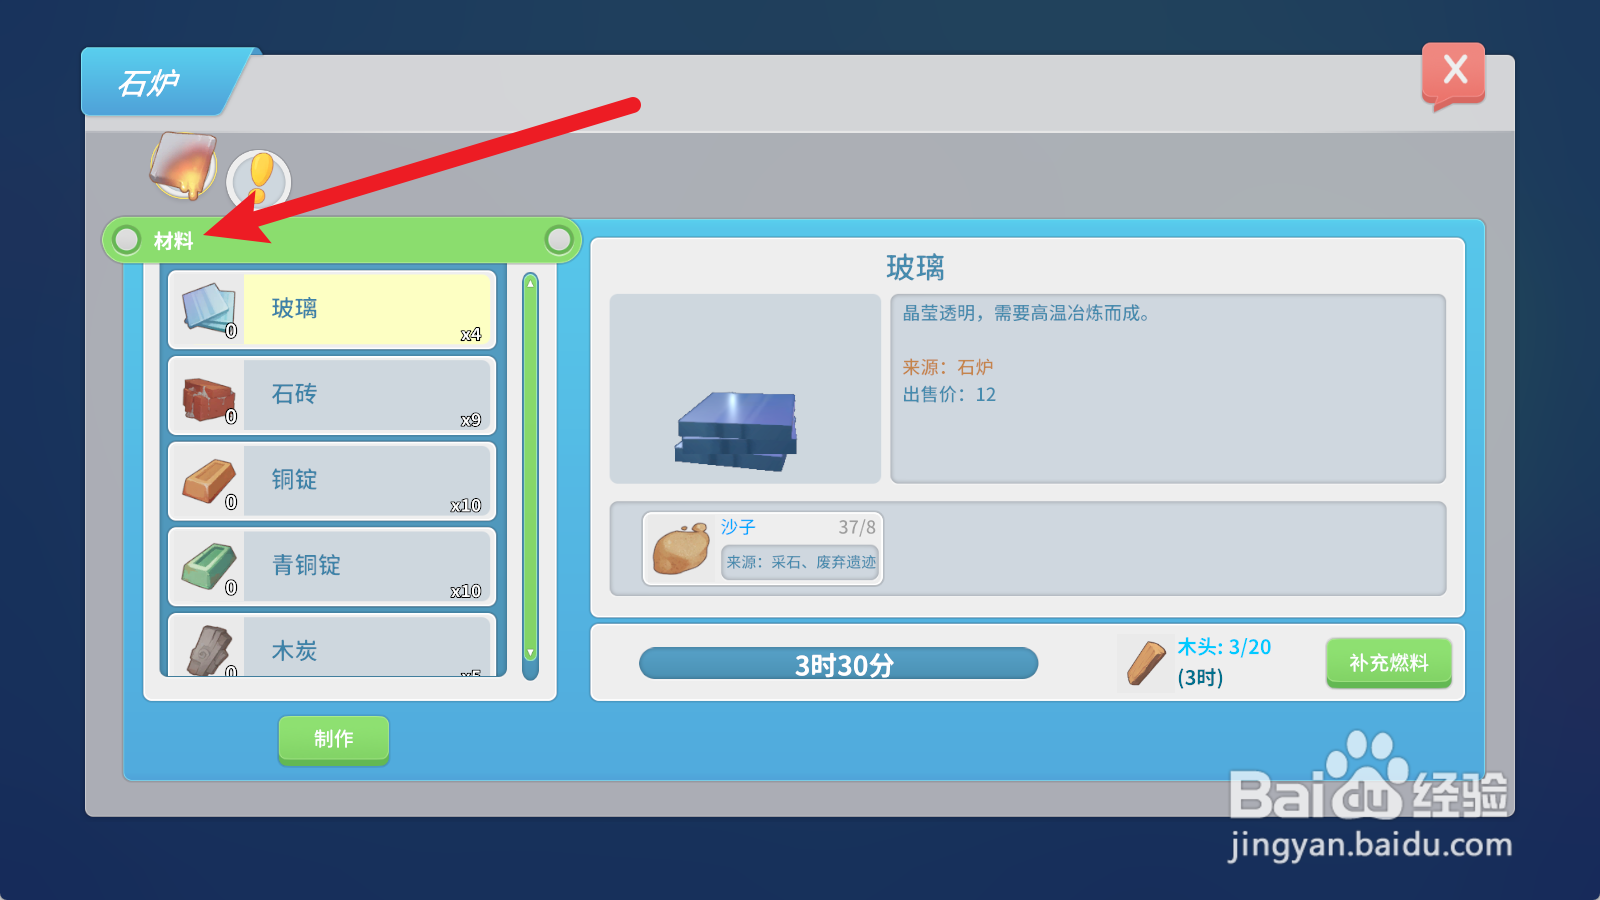The width and height of the screenshot is (1600, 900).
Task: Click the sand ingredient icon
Action: click(681, 548)
